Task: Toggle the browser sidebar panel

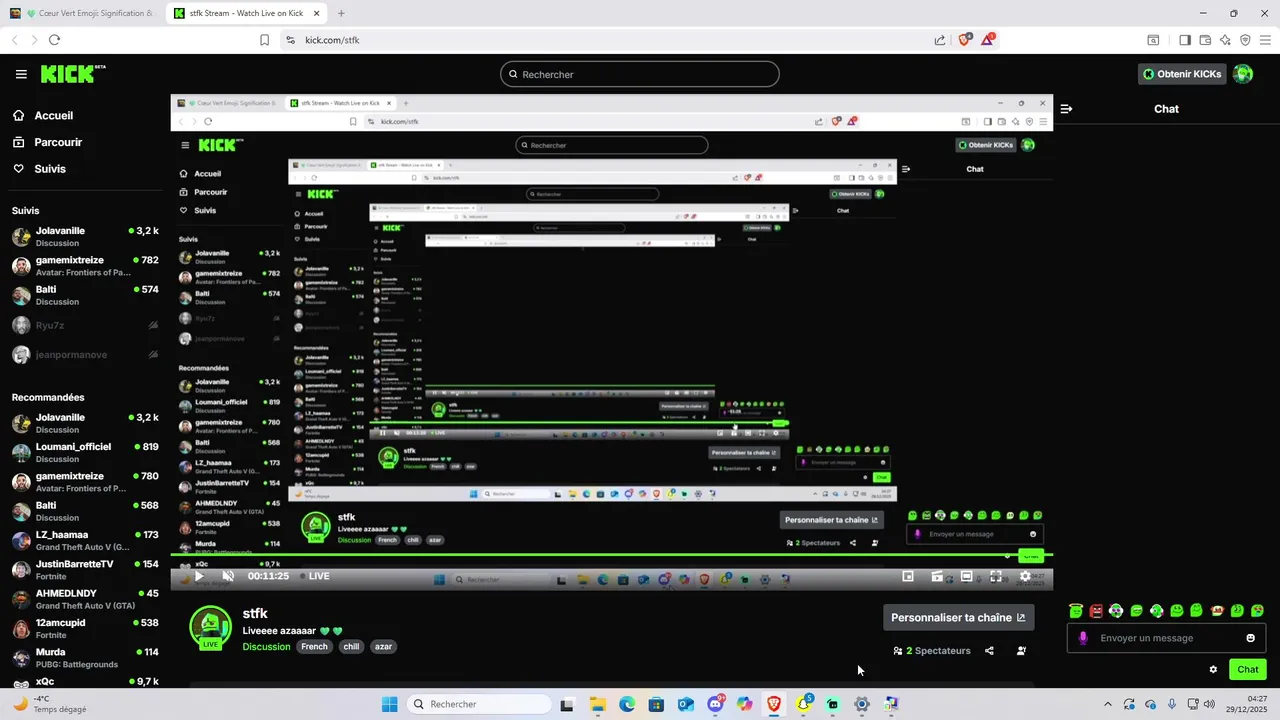Action: click(x=1185, y=40)
